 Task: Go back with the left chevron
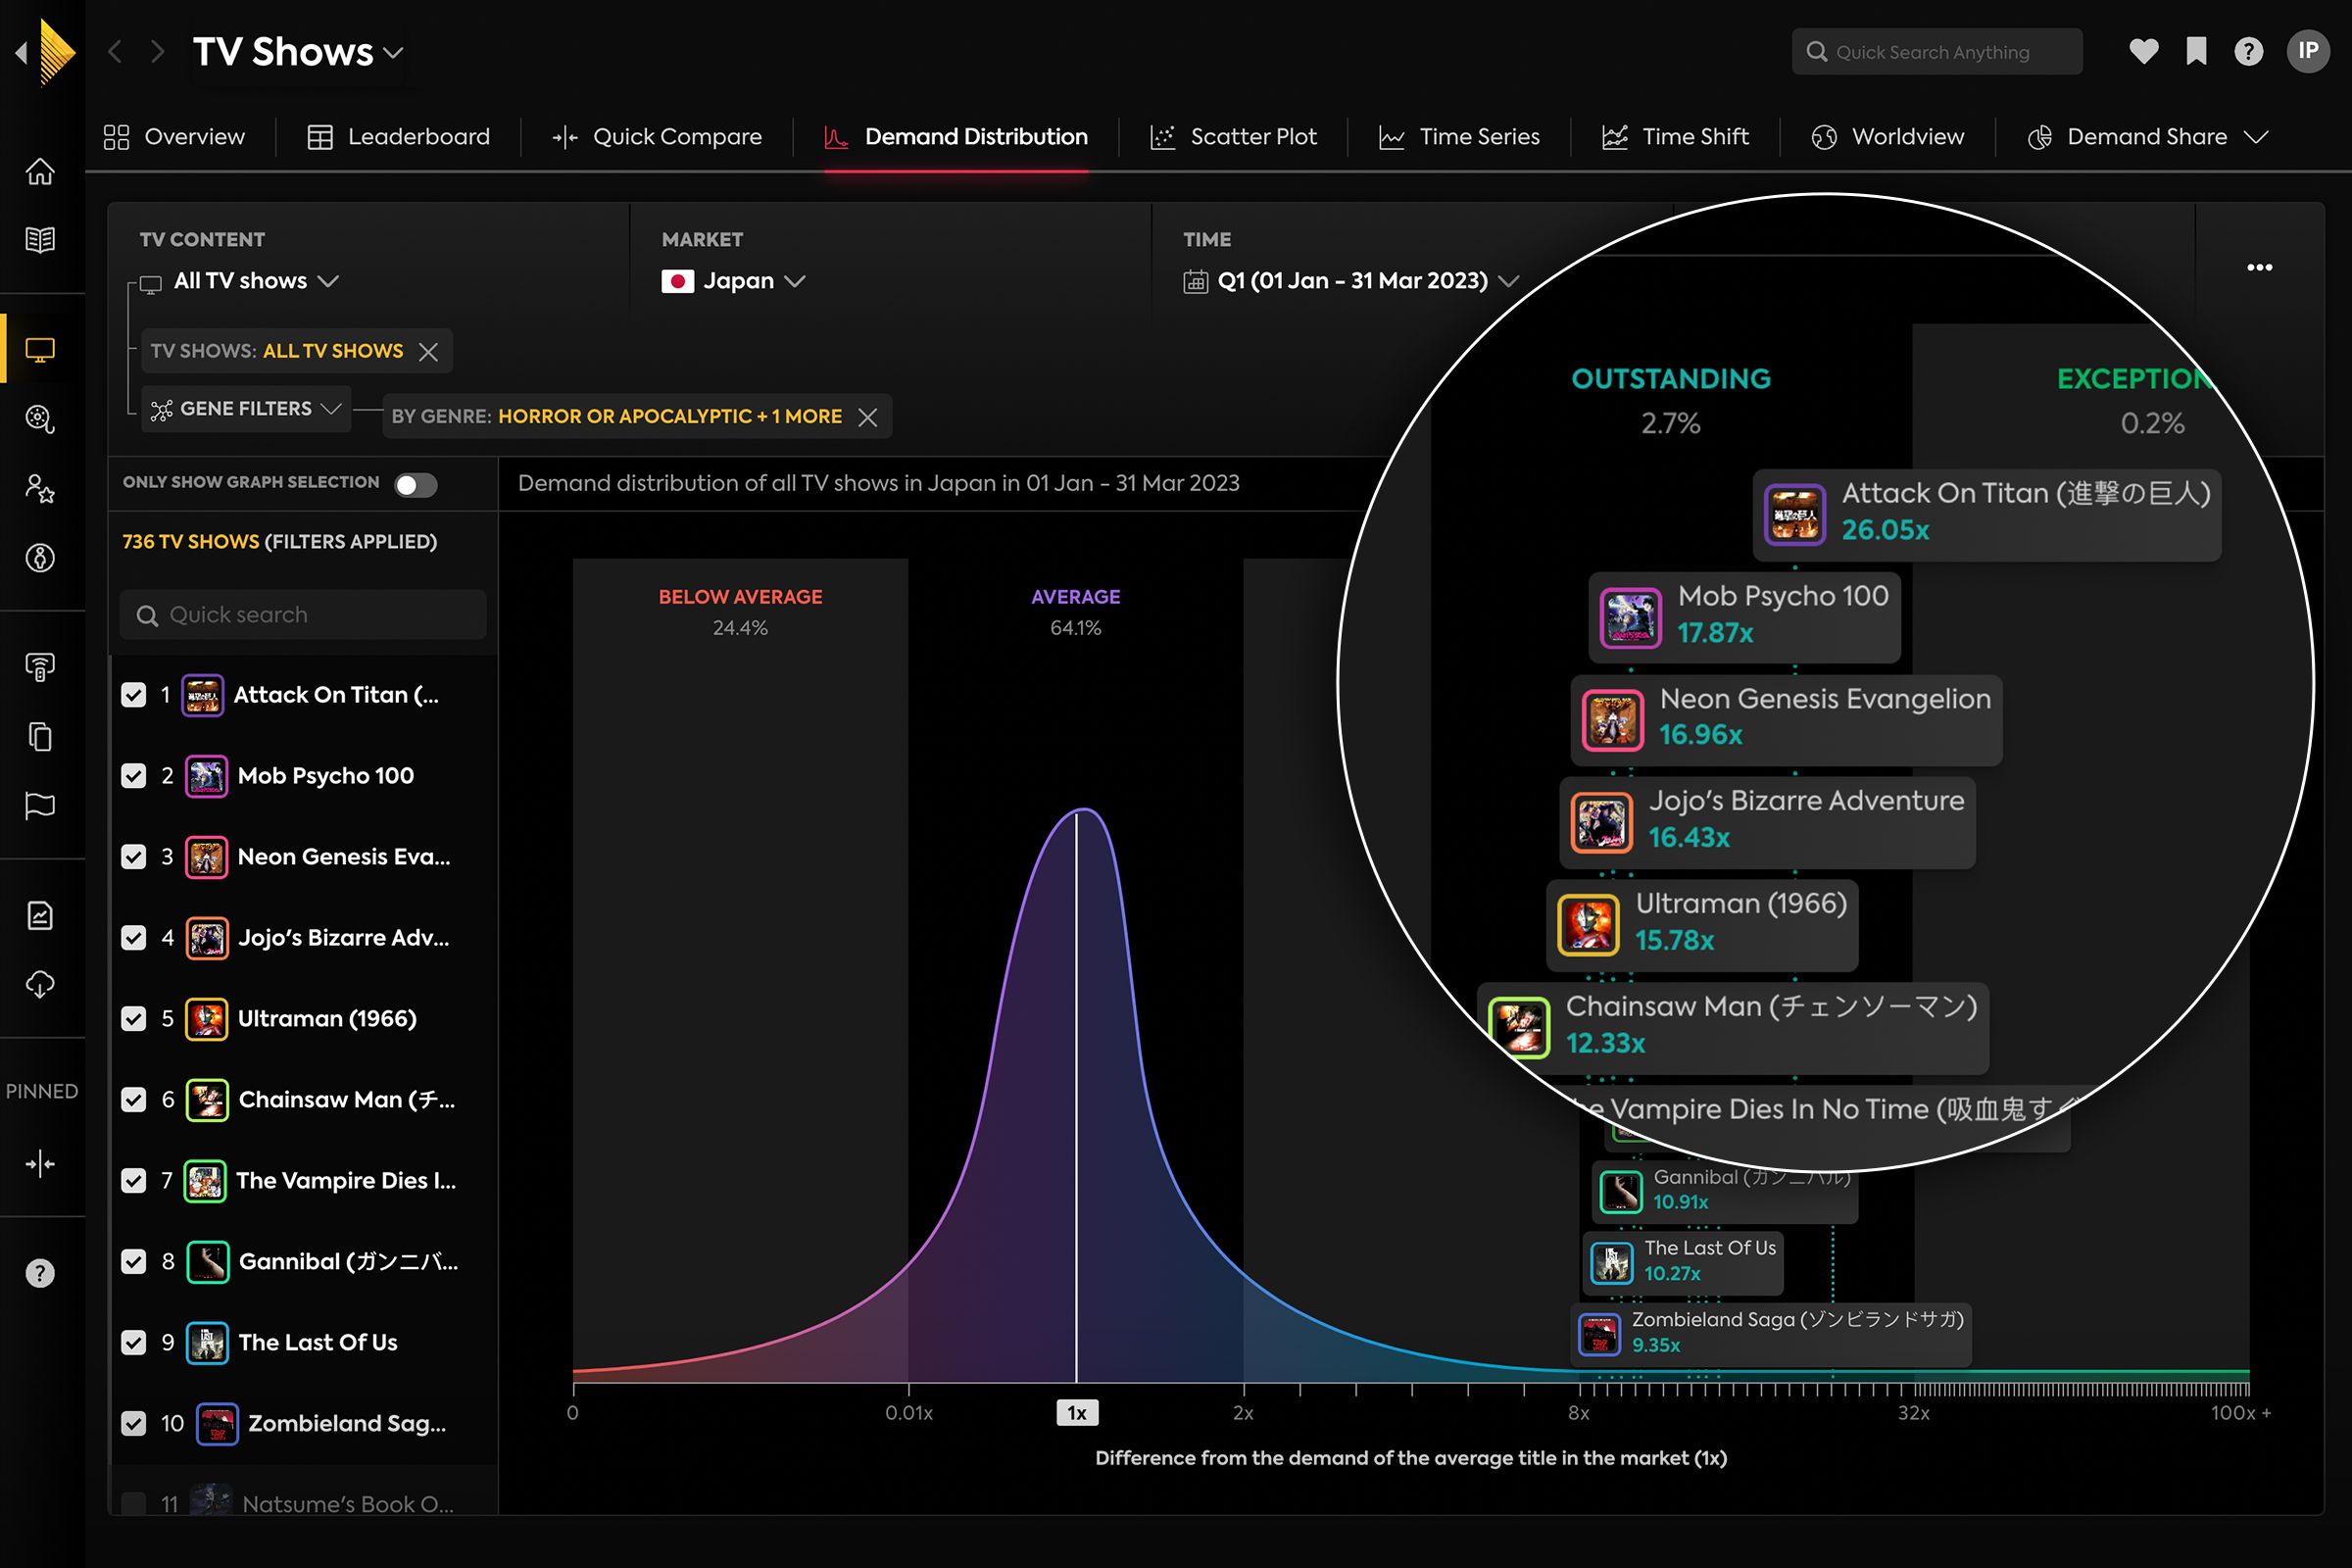pyautogui.click(x=115, y=51)
